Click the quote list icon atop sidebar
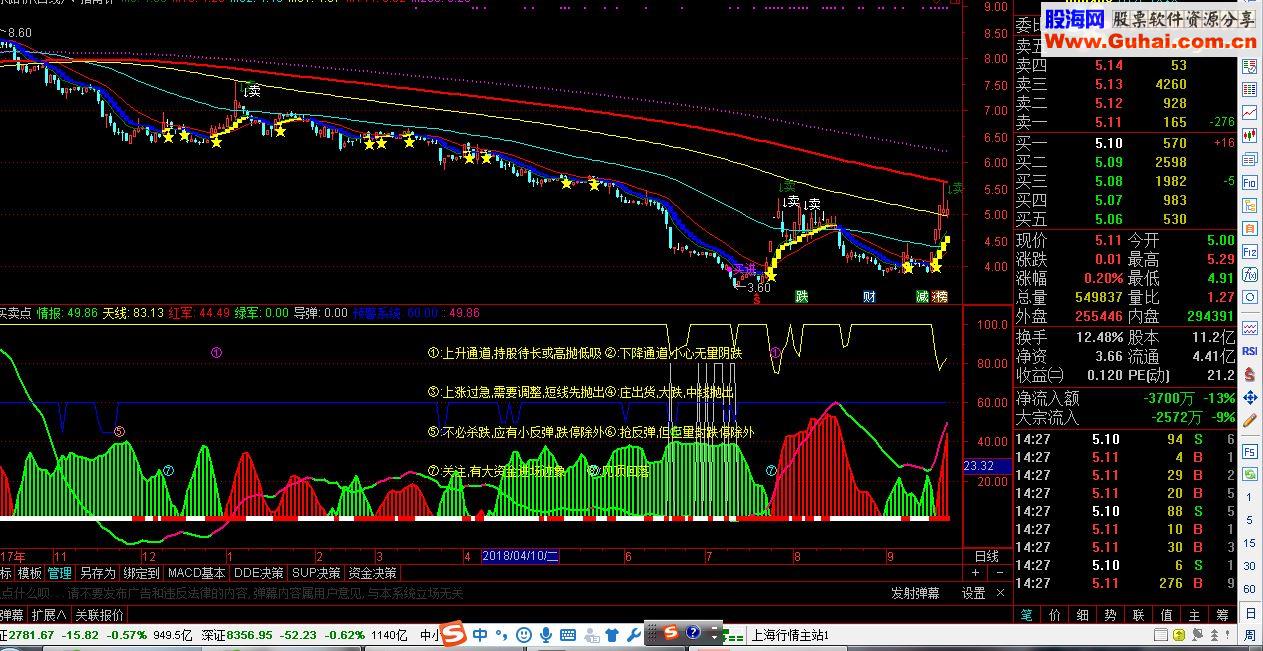The height and width of the screenshot is (651, 1263). 1249,66
